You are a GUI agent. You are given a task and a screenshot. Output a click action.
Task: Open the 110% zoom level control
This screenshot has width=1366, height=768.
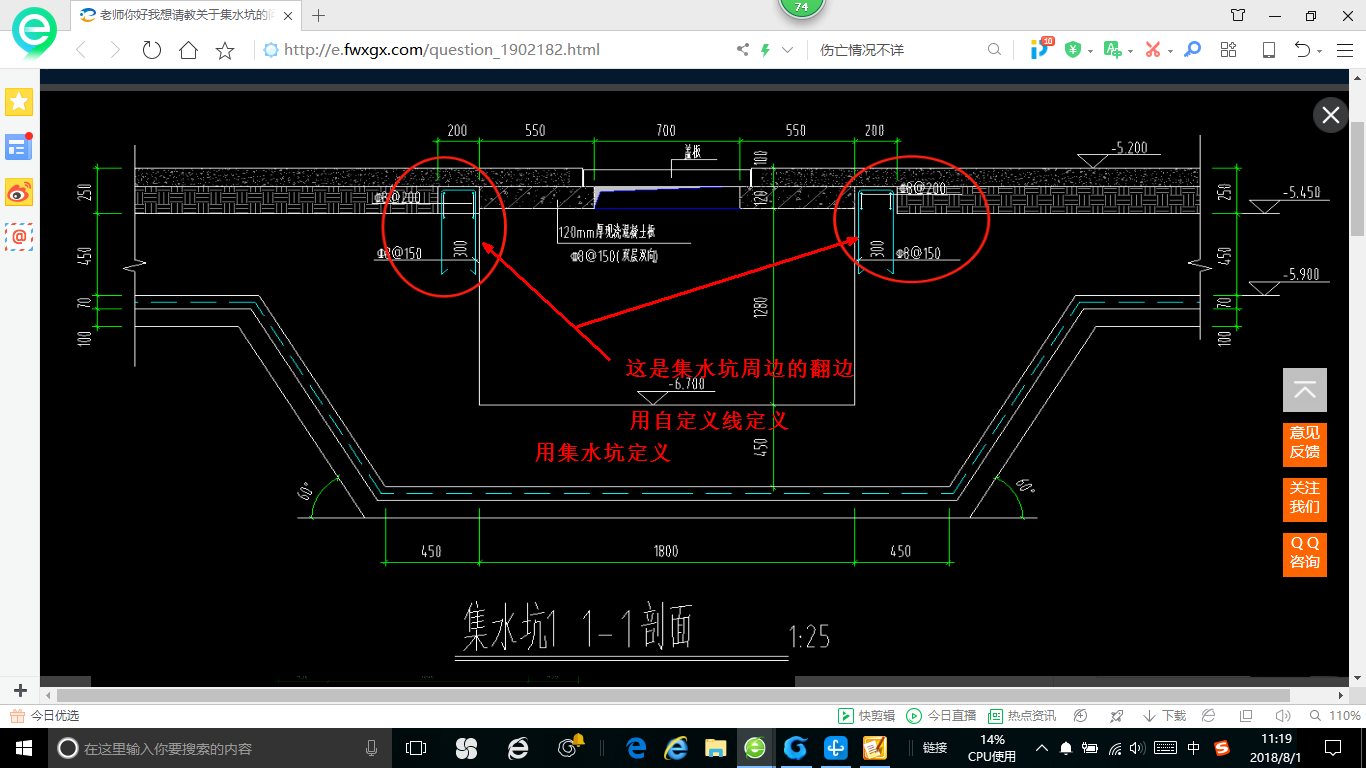[1334, 716]
